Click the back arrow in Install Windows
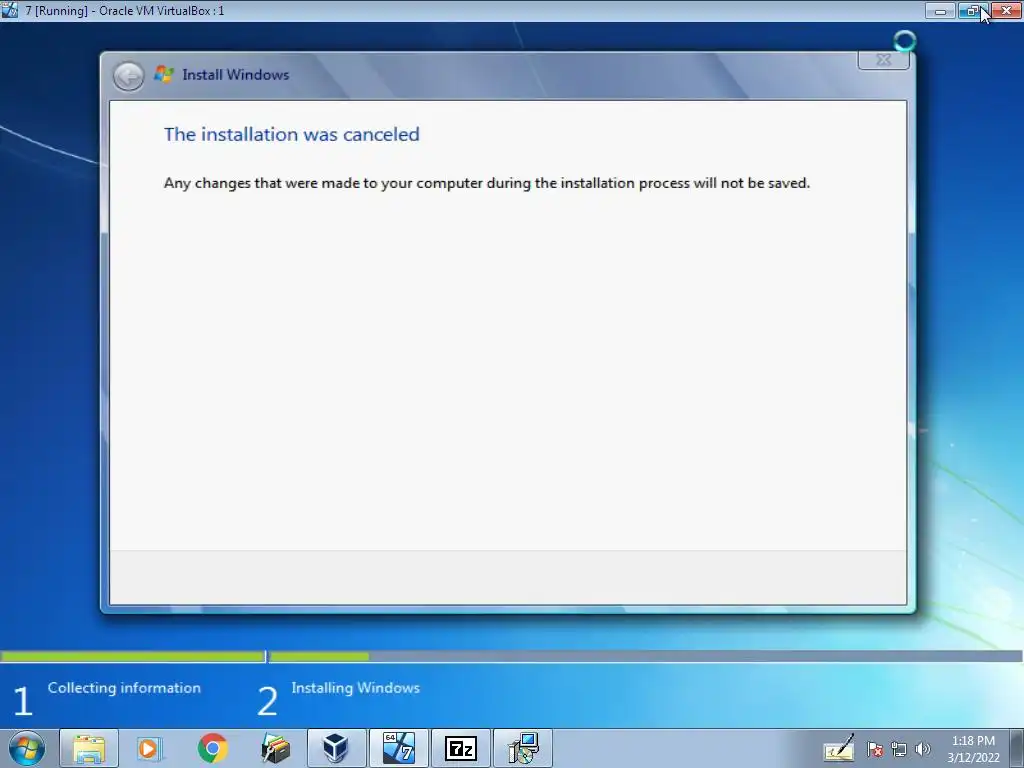This screenshot has width=1024, height=768. click(129, 76)
